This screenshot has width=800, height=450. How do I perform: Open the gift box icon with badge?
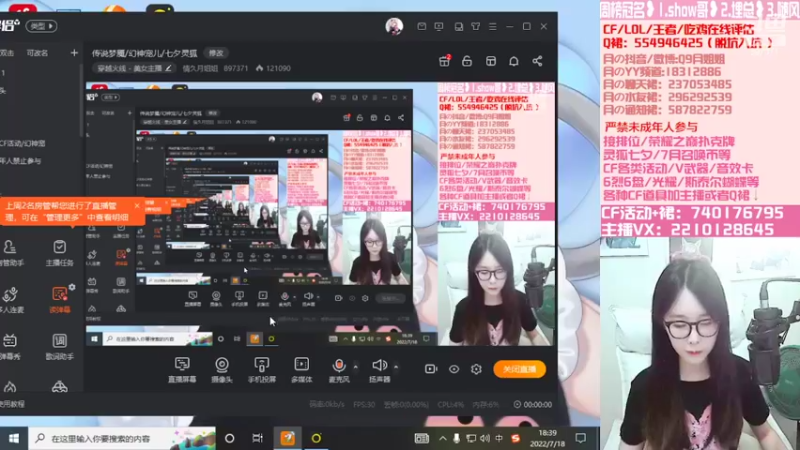(x=444, y=61)
